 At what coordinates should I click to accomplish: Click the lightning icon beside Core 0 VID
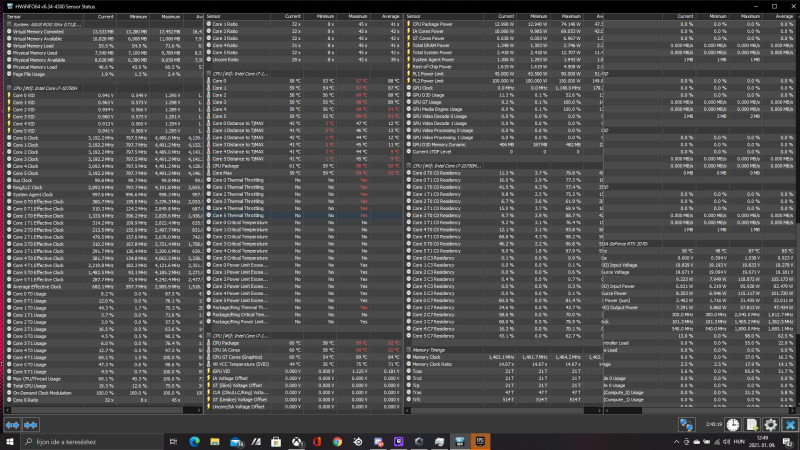9,95
